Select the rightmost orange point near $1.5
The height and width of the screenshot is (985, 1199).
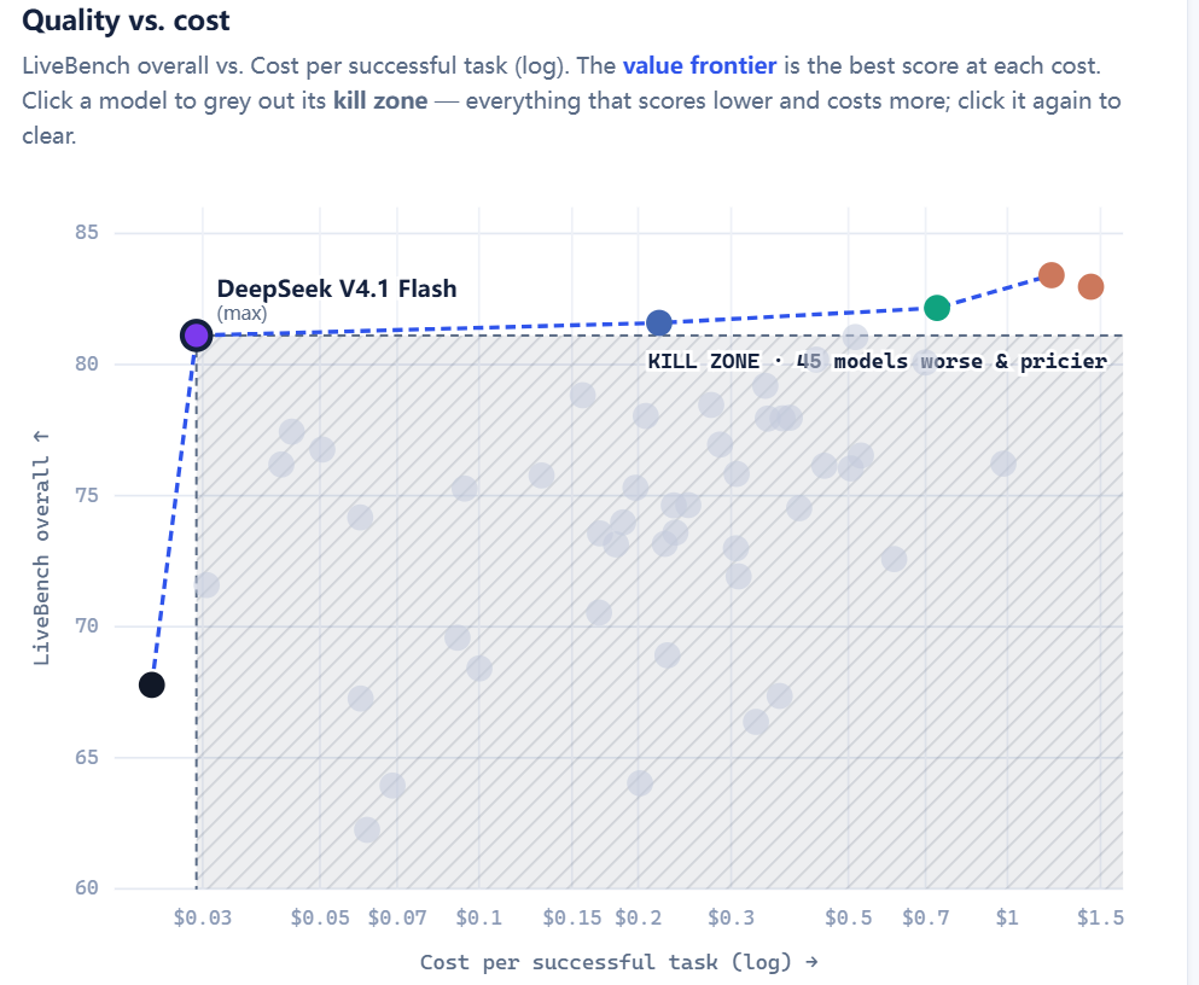[1090, 287]
